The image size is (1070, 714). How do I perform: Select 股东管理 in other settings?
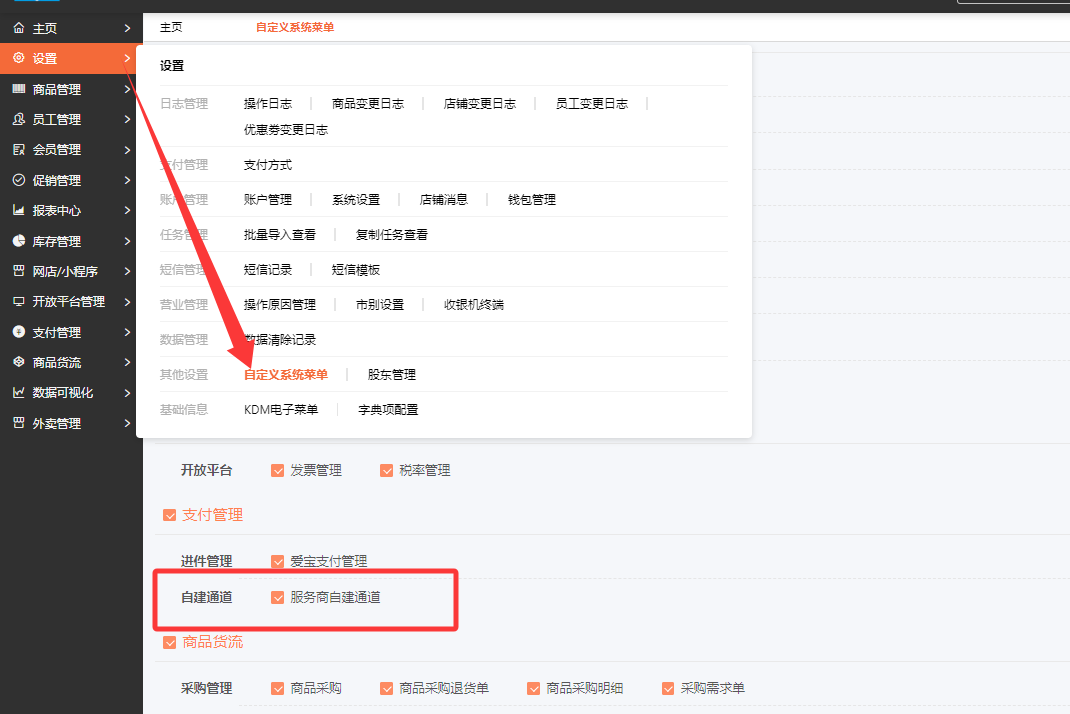[x=391, y=375]
